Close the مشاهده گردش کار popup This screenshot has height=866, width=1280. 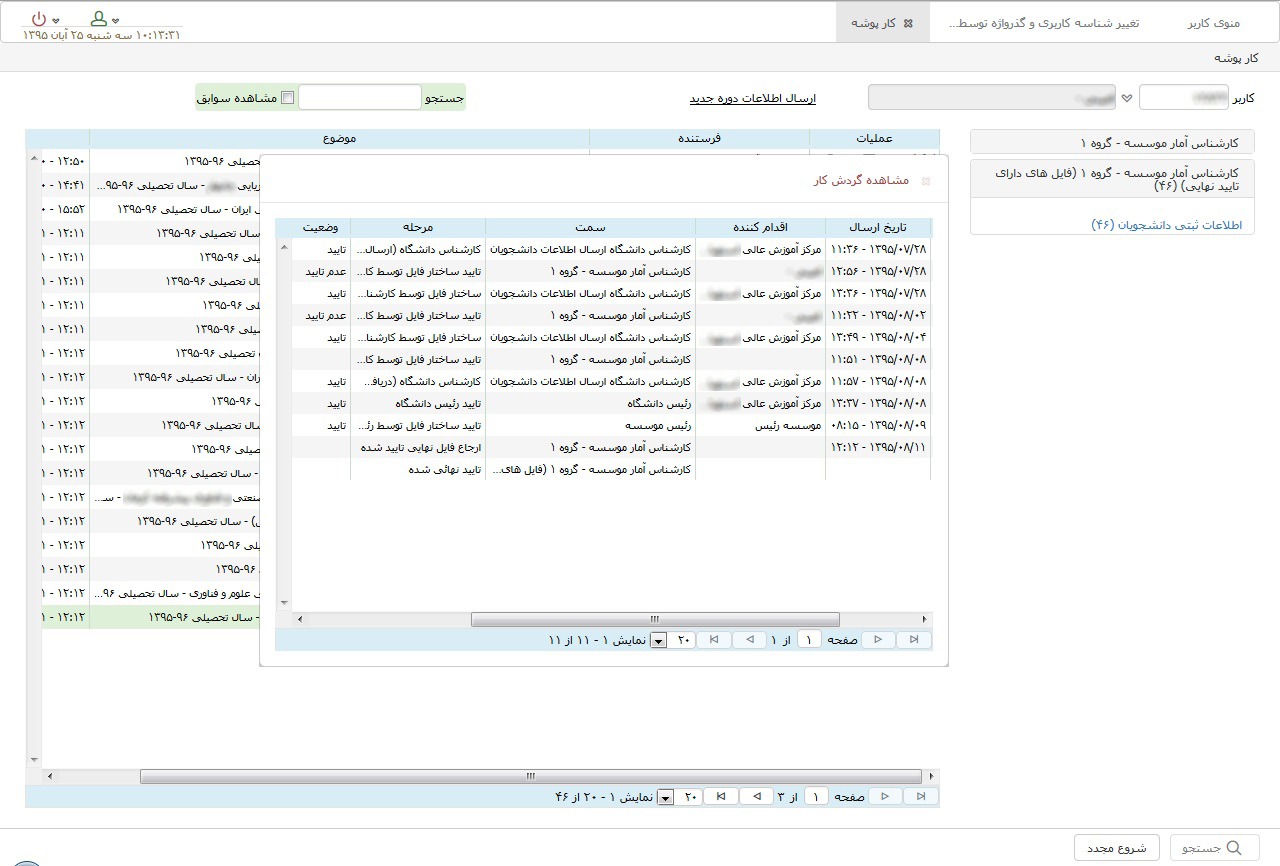point(925,181)
